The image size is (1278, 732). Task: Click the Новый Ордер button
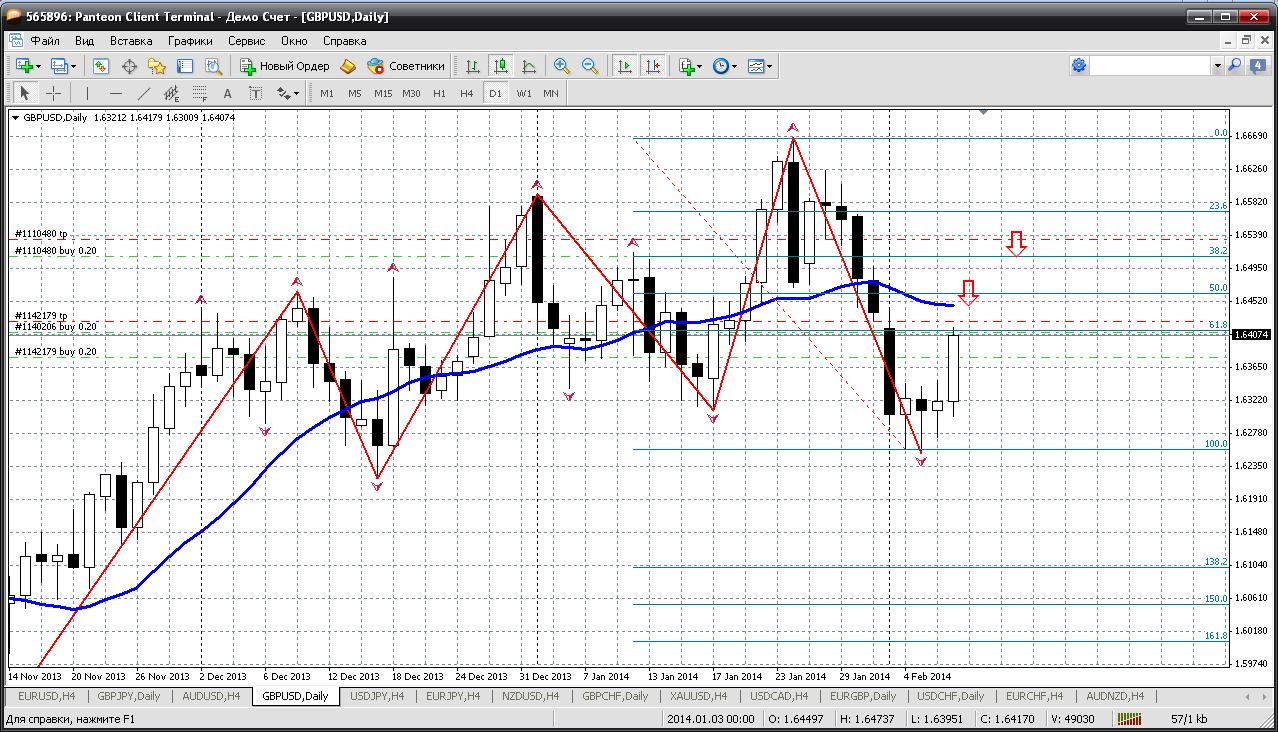coord(285,66)
